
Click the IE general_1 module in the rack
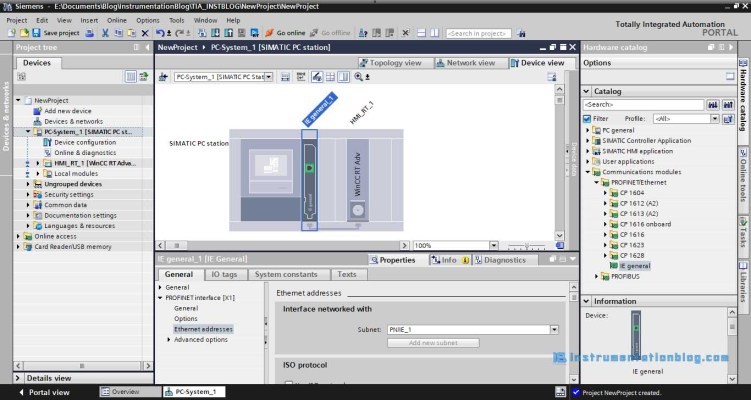pyautogui.click(x=309, y=180)
